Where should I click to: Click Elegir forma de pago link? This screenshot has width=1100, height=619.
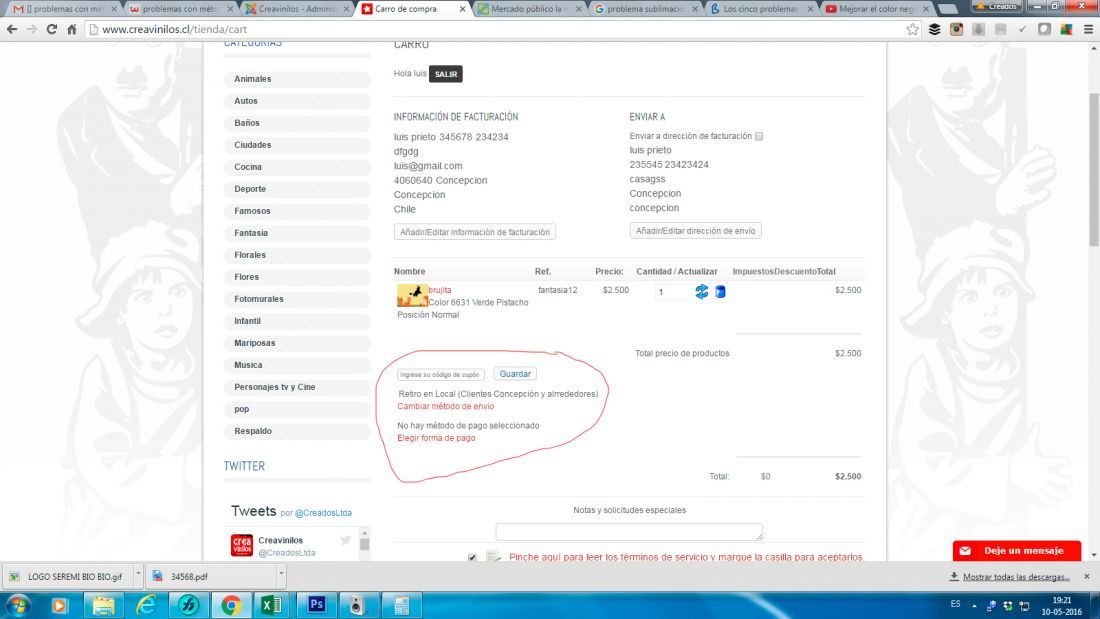(436, 438)
